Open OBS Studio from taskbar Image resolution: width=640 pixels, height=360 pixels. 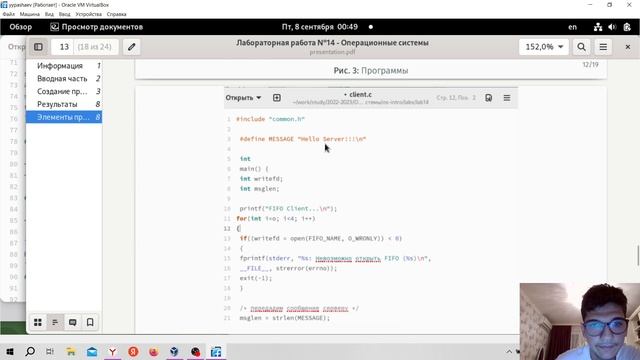[195, 351]
